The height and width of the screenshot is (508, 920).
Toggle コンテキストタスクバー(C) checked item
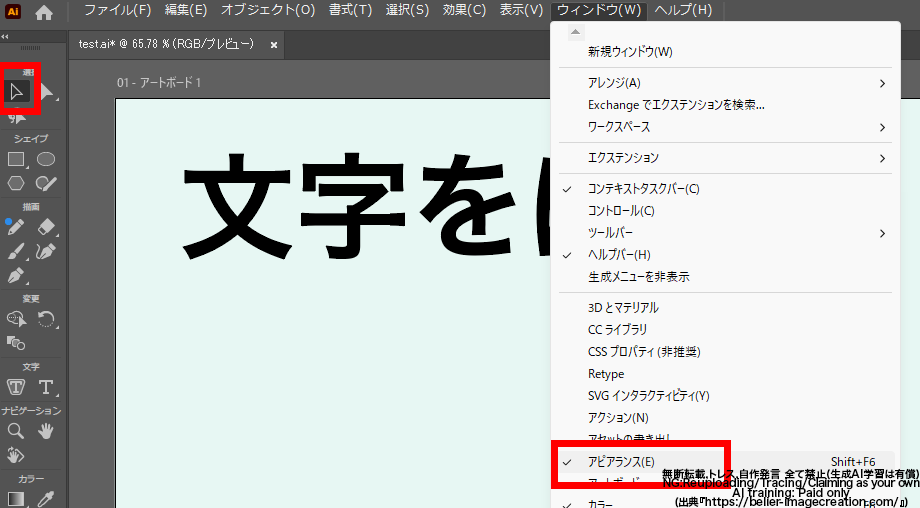725,189
